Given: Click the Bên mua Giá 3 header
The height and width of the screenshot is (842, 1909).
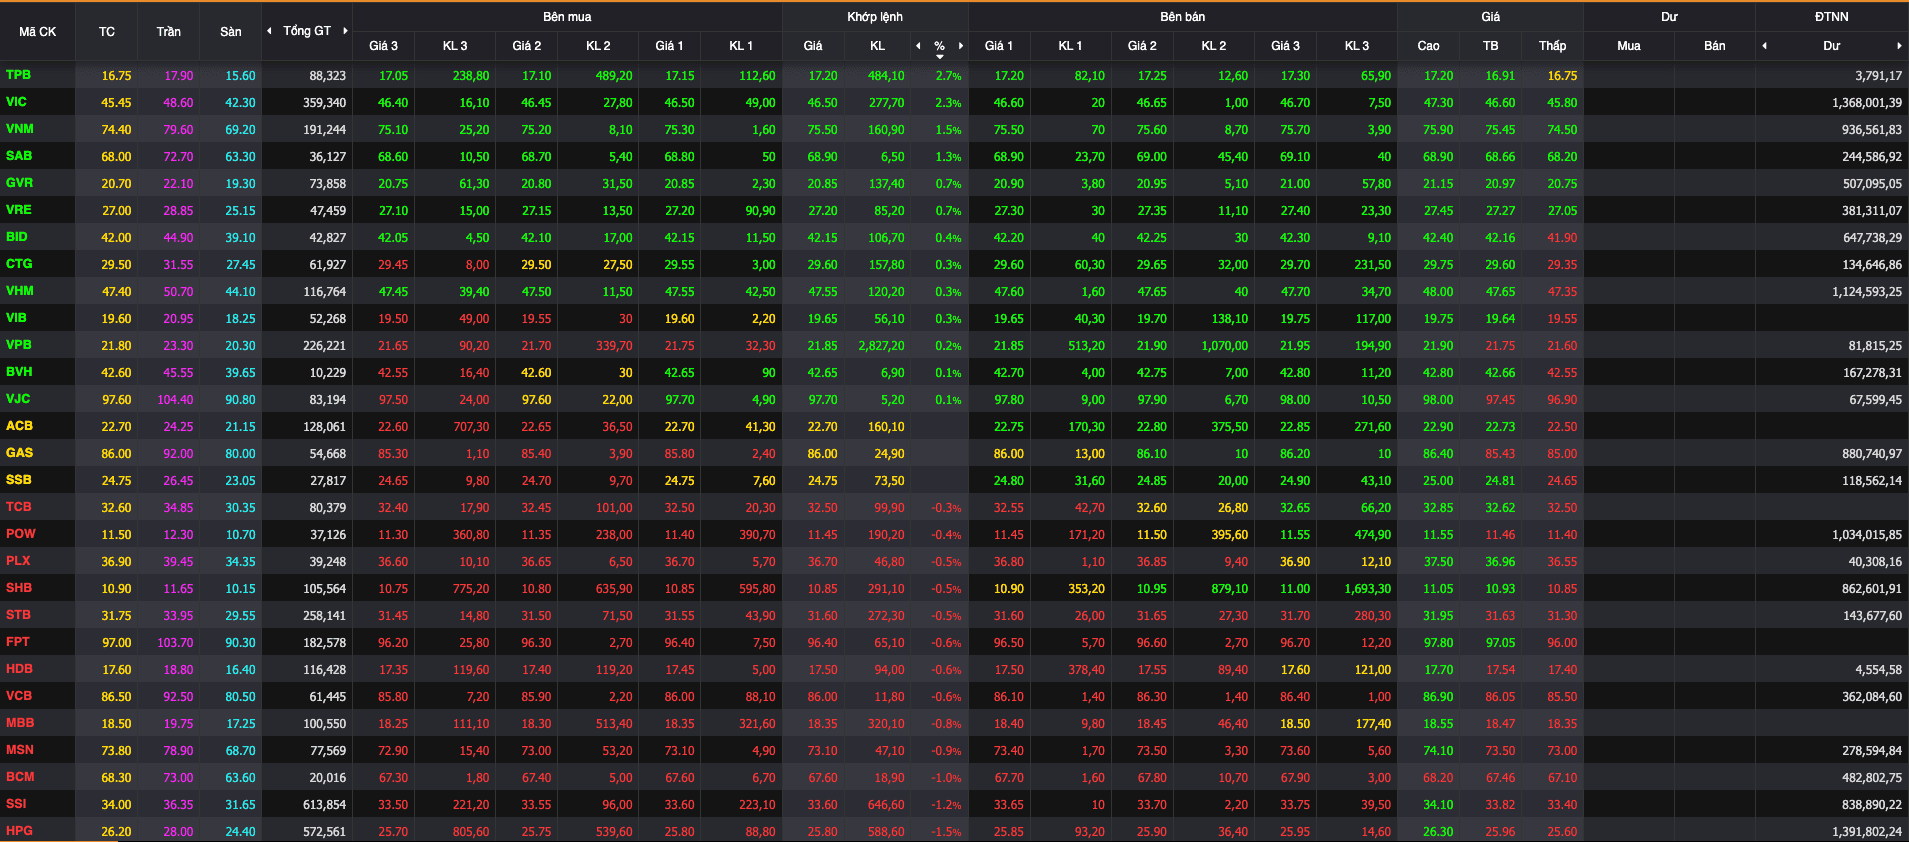Looking at the screenshot, I should point(383,46).
